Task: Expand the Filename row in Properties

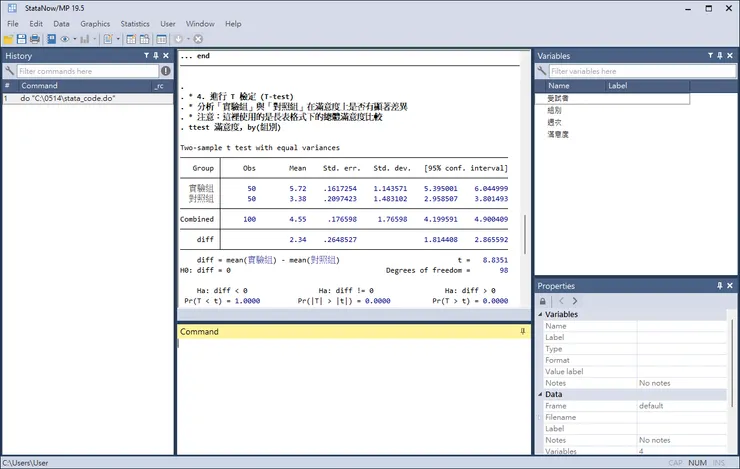Action: [540, 417]
